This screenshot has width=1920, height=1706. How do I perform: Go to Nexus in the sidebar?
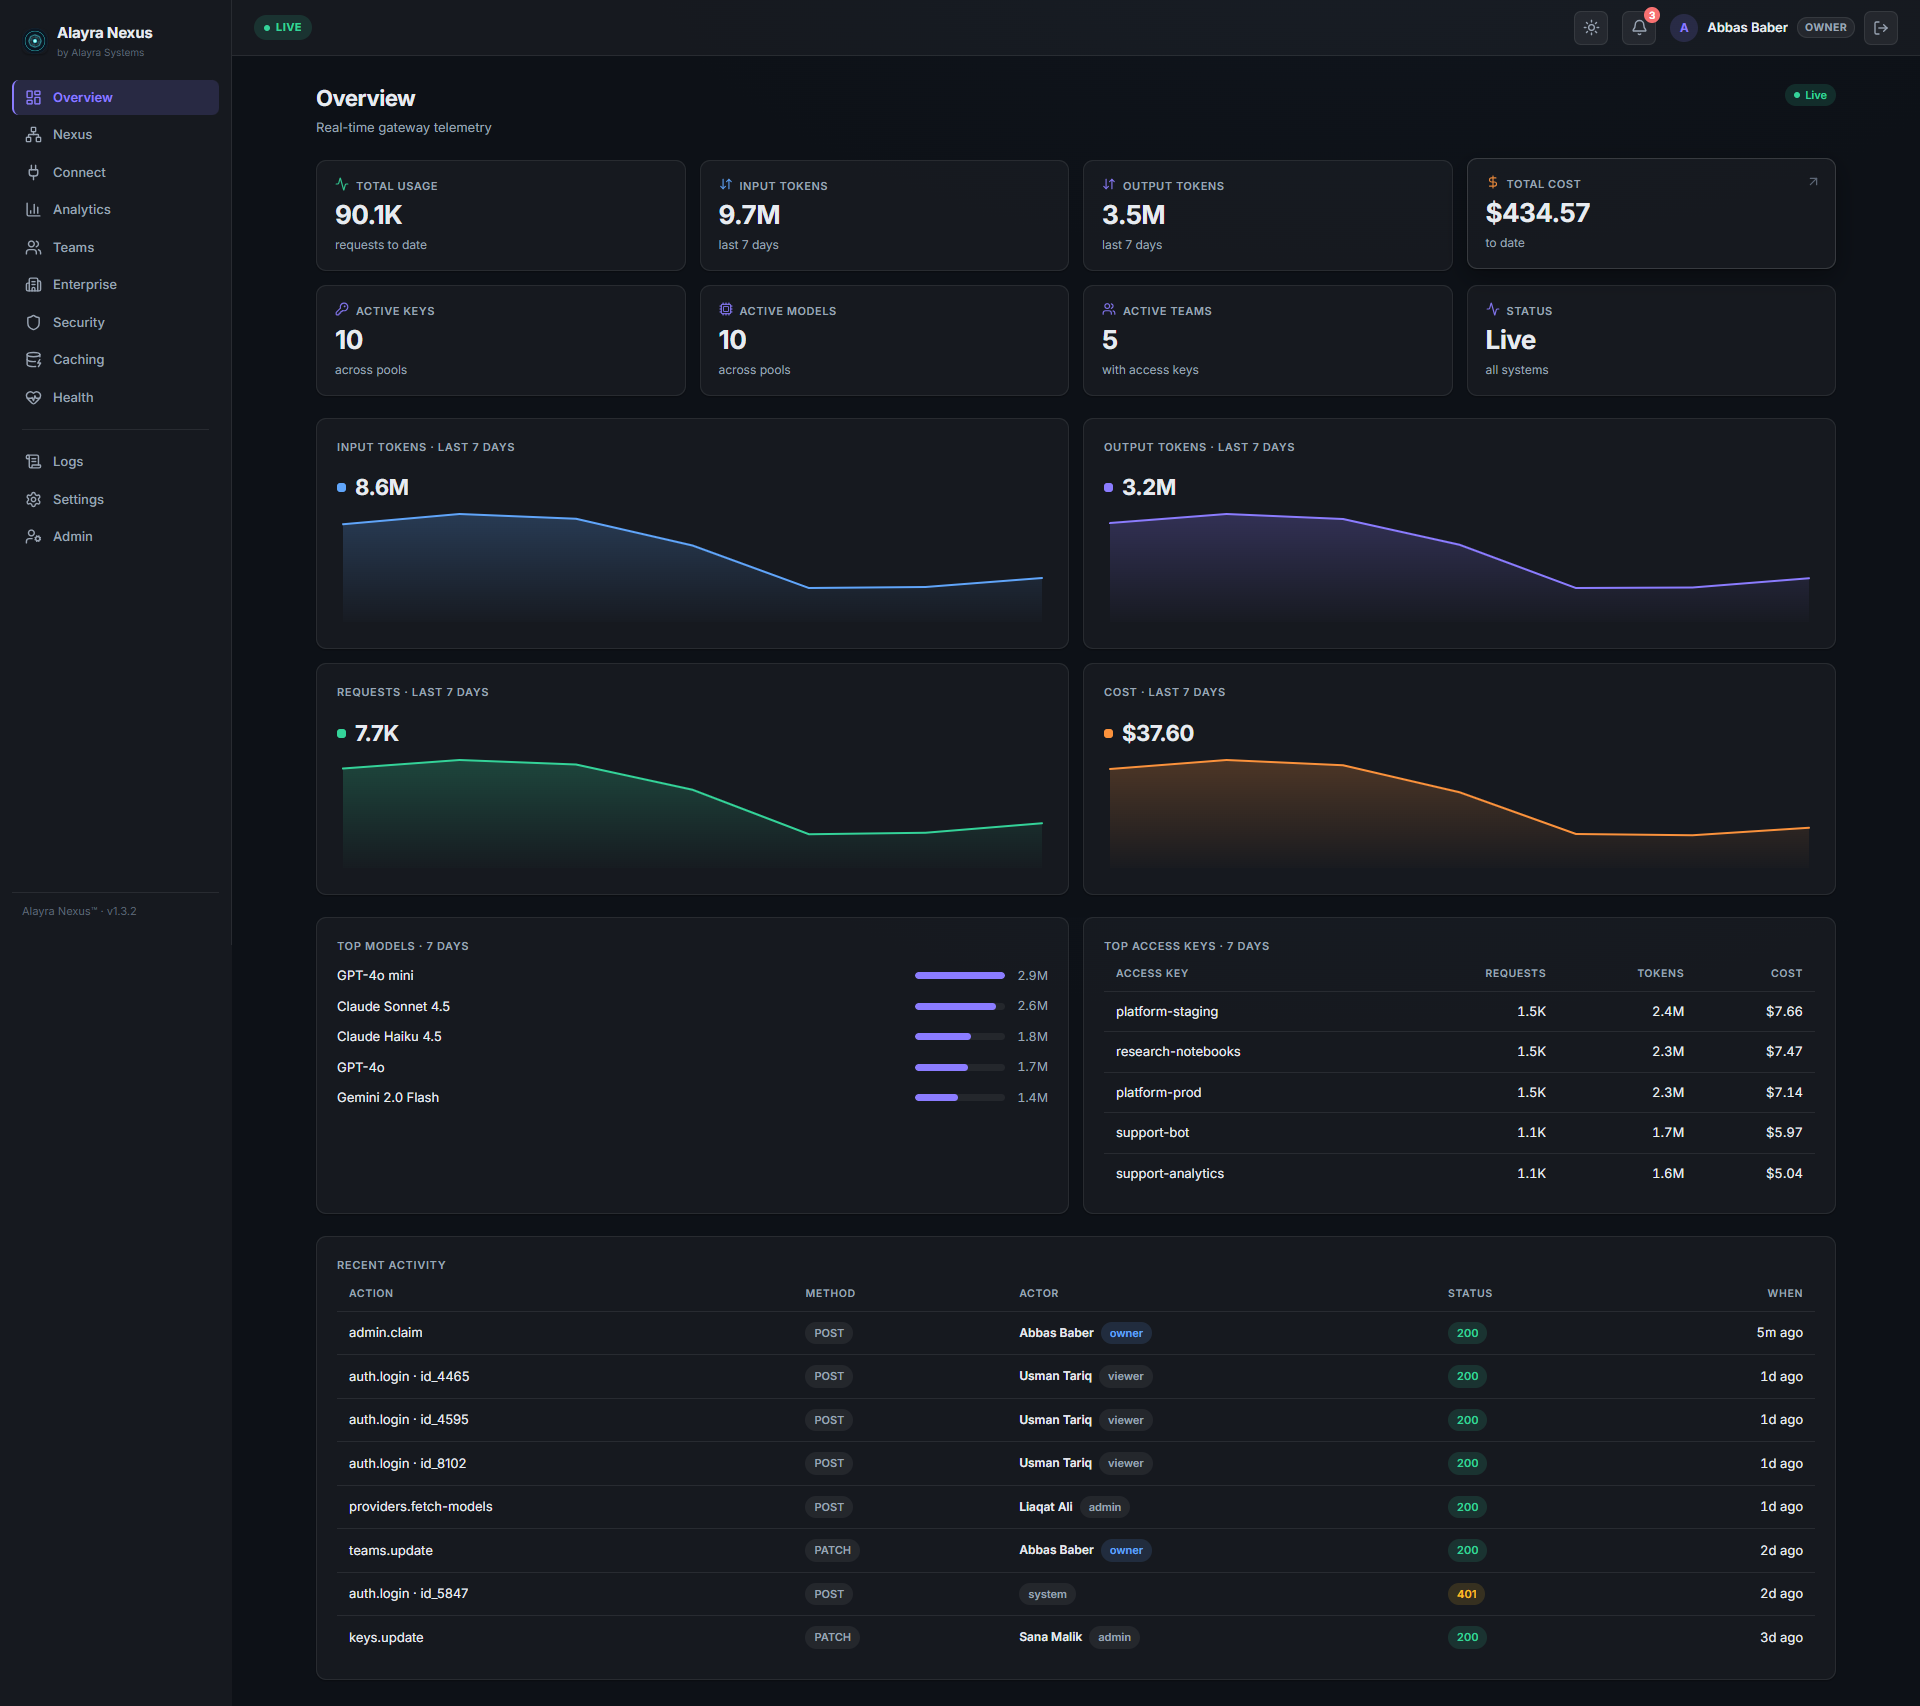[116, 135]
